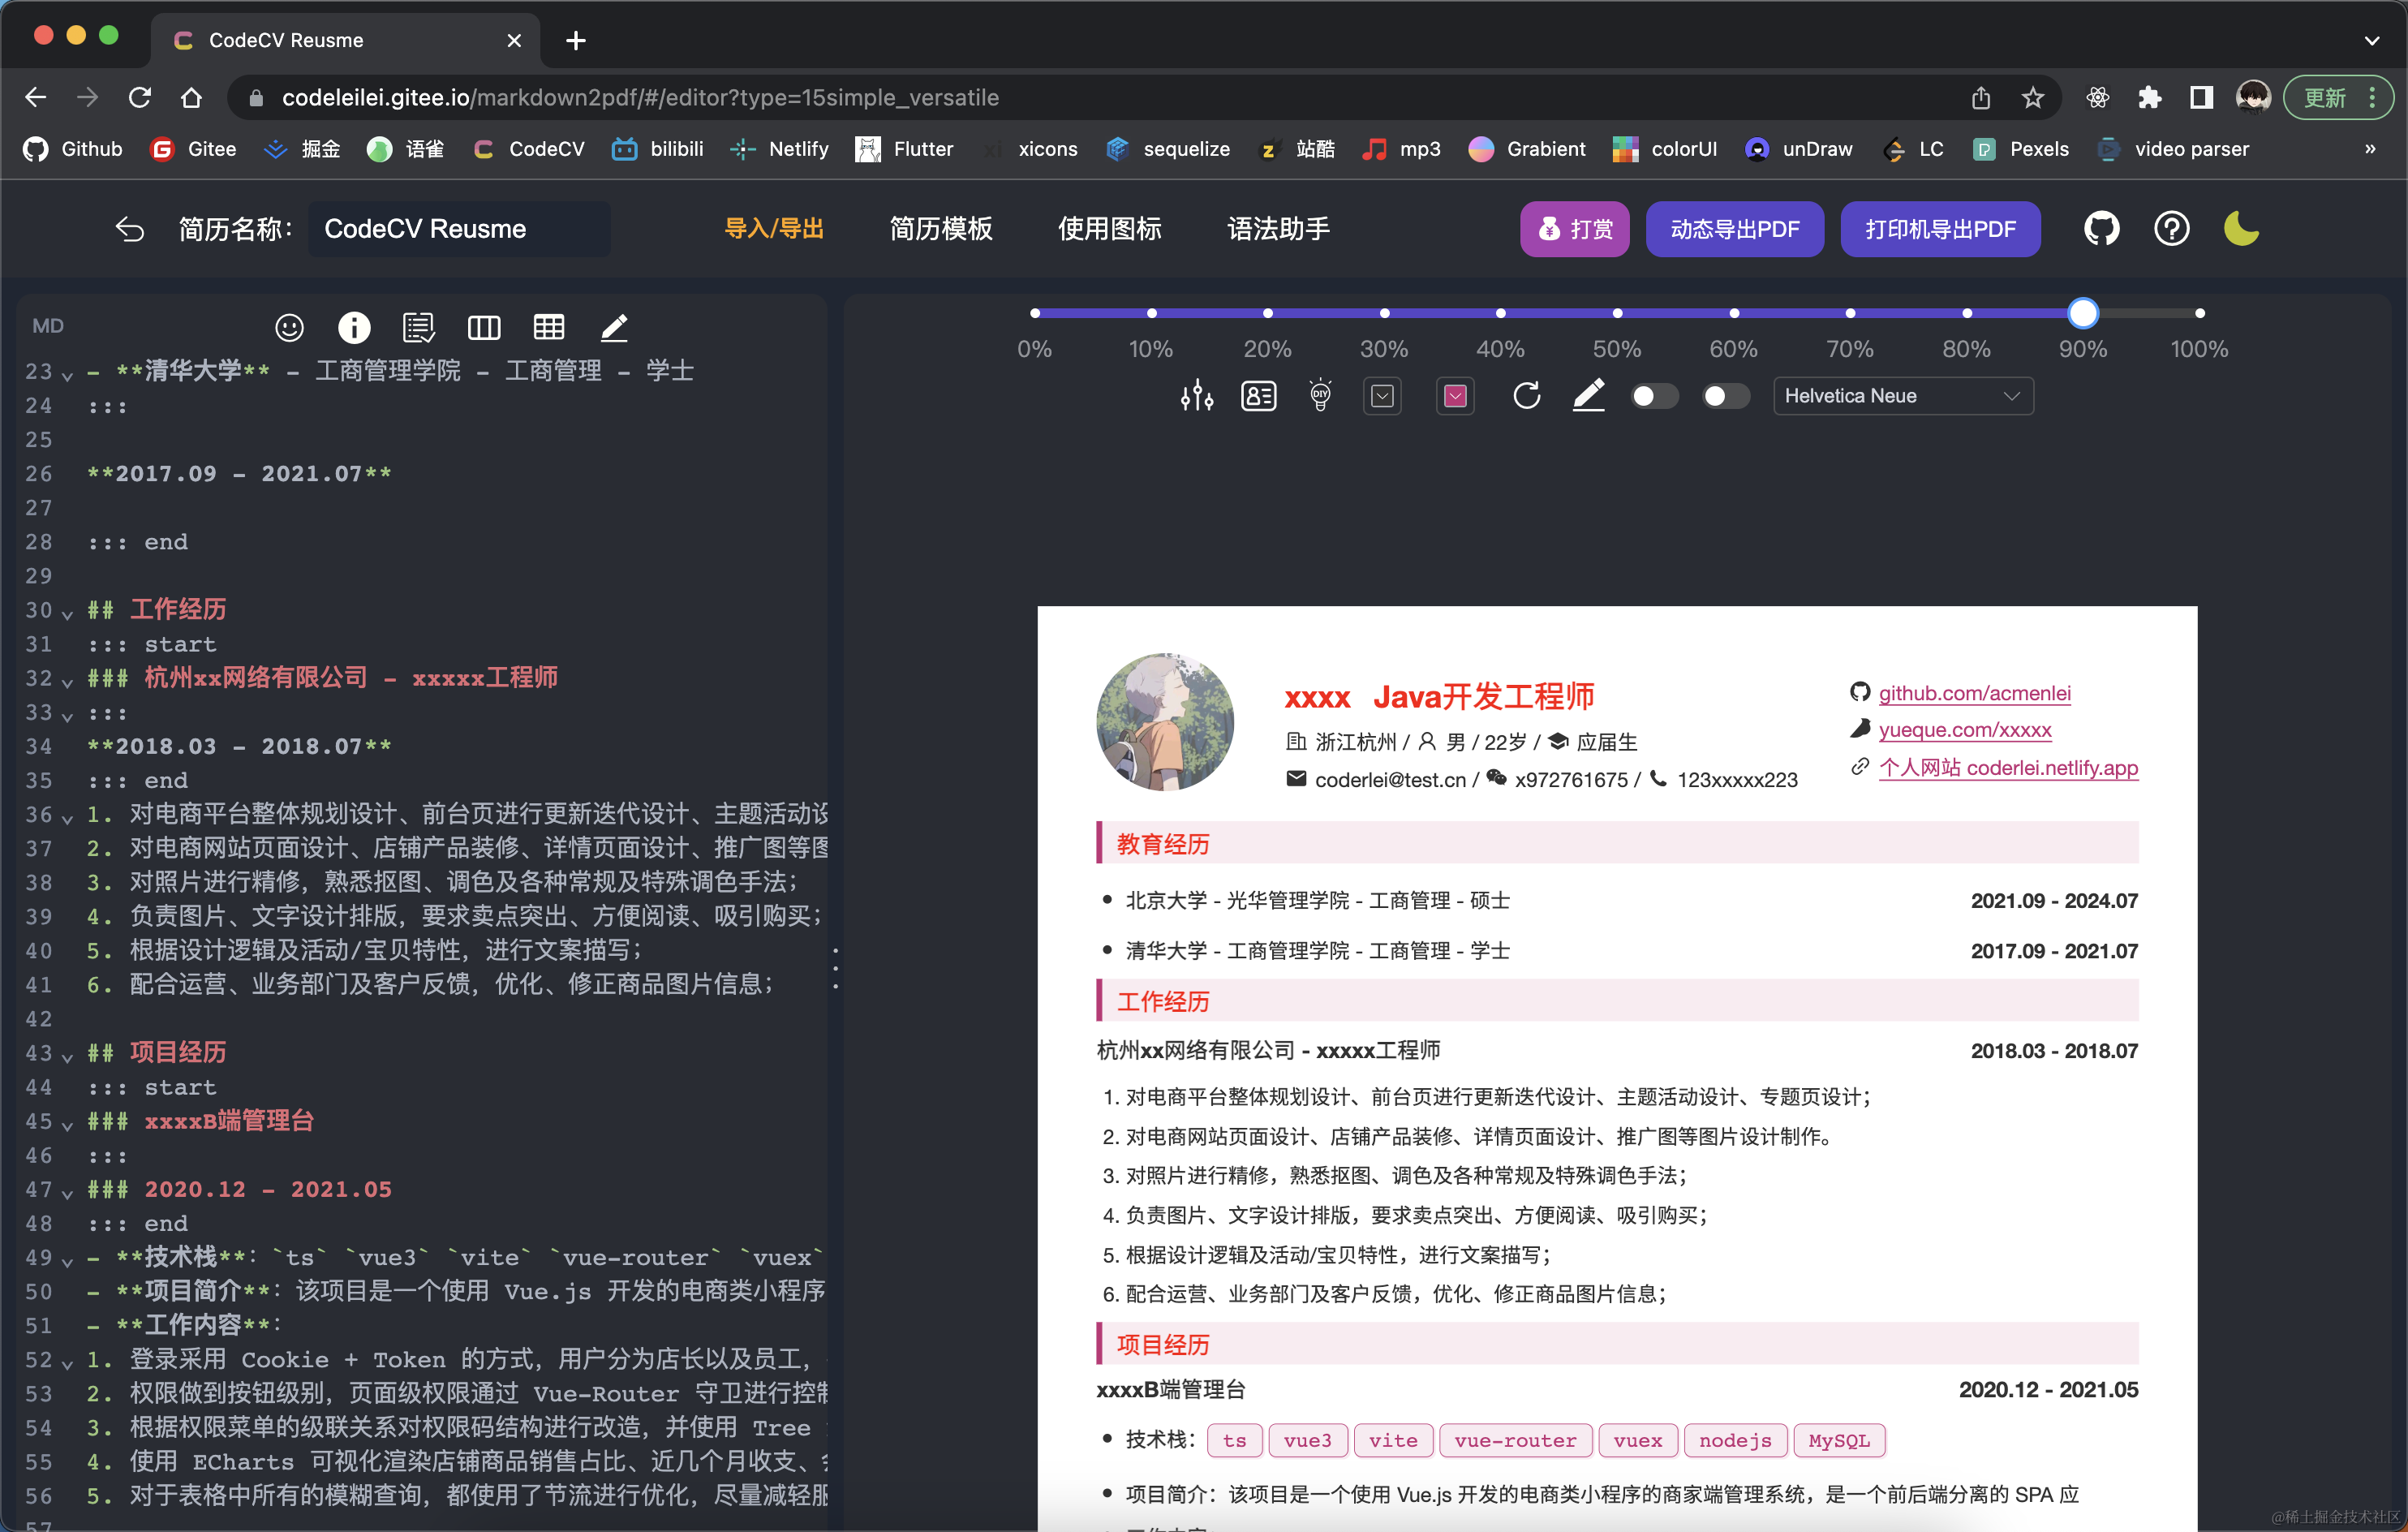Open github.com/acmenlei link in resume

[1974, 693]
